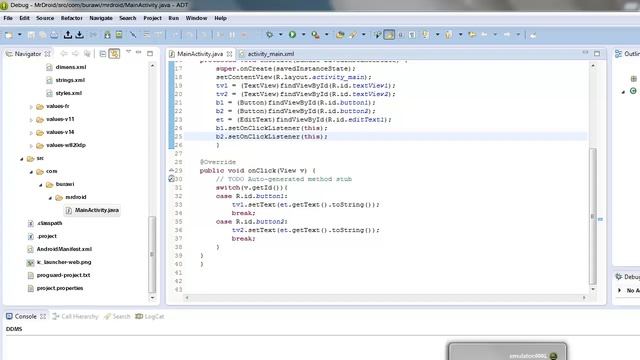
Task: Maximize the editor area
Action: coord(597,53)
